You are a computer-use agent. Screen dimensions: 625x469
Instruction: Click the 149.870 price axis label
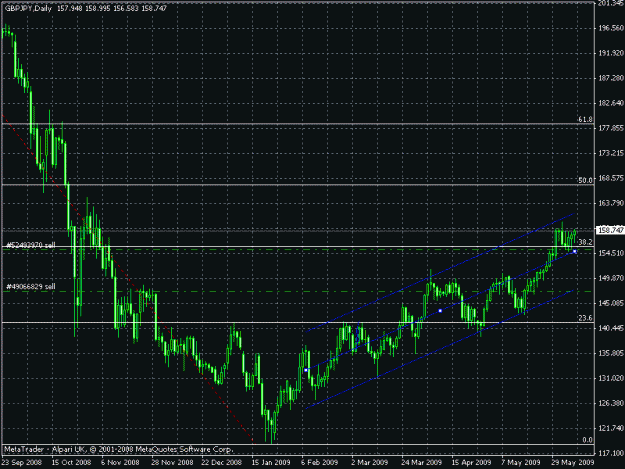[x=611, y=278]
